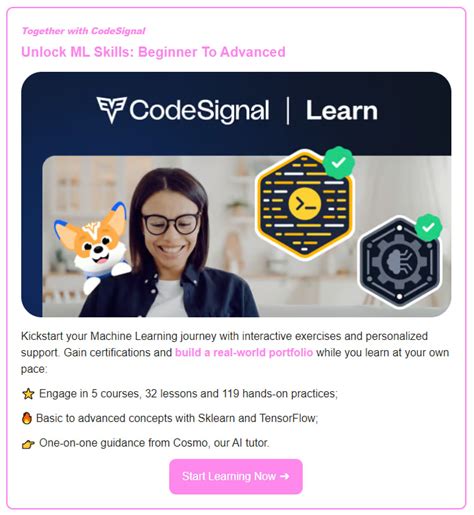
Task: Click the CodeSignal shield logo icon
Action: pyautogui.click(x=111, y=110)
